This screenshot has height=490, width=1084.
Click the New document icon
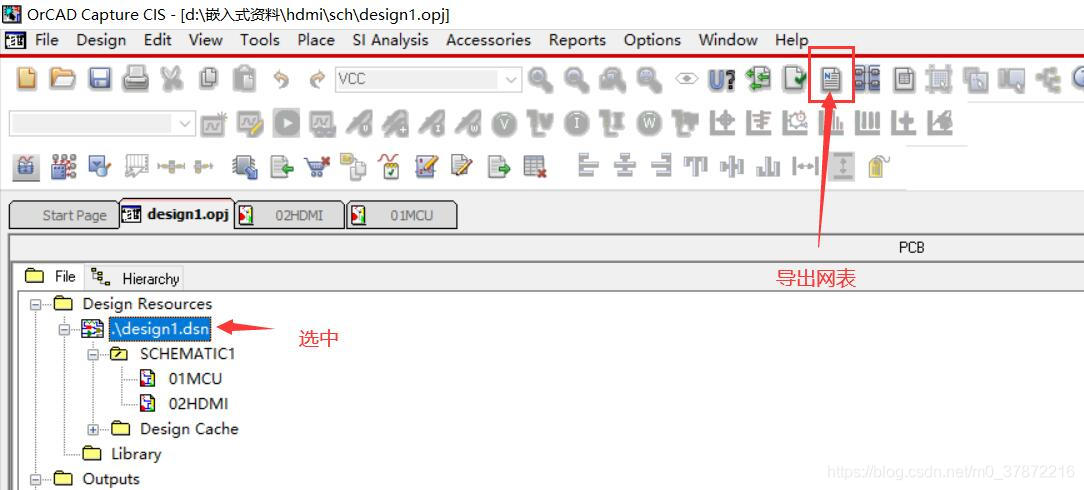point(27,79)
